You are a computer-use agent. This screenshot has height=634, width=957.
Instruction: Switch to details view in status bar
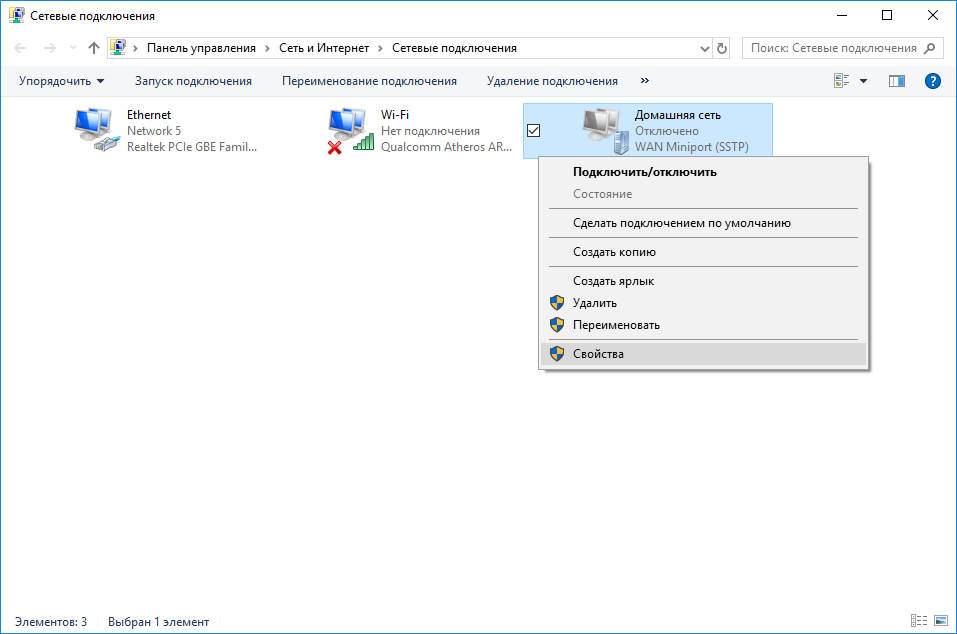pyautogui.click(x=918, y=622)
